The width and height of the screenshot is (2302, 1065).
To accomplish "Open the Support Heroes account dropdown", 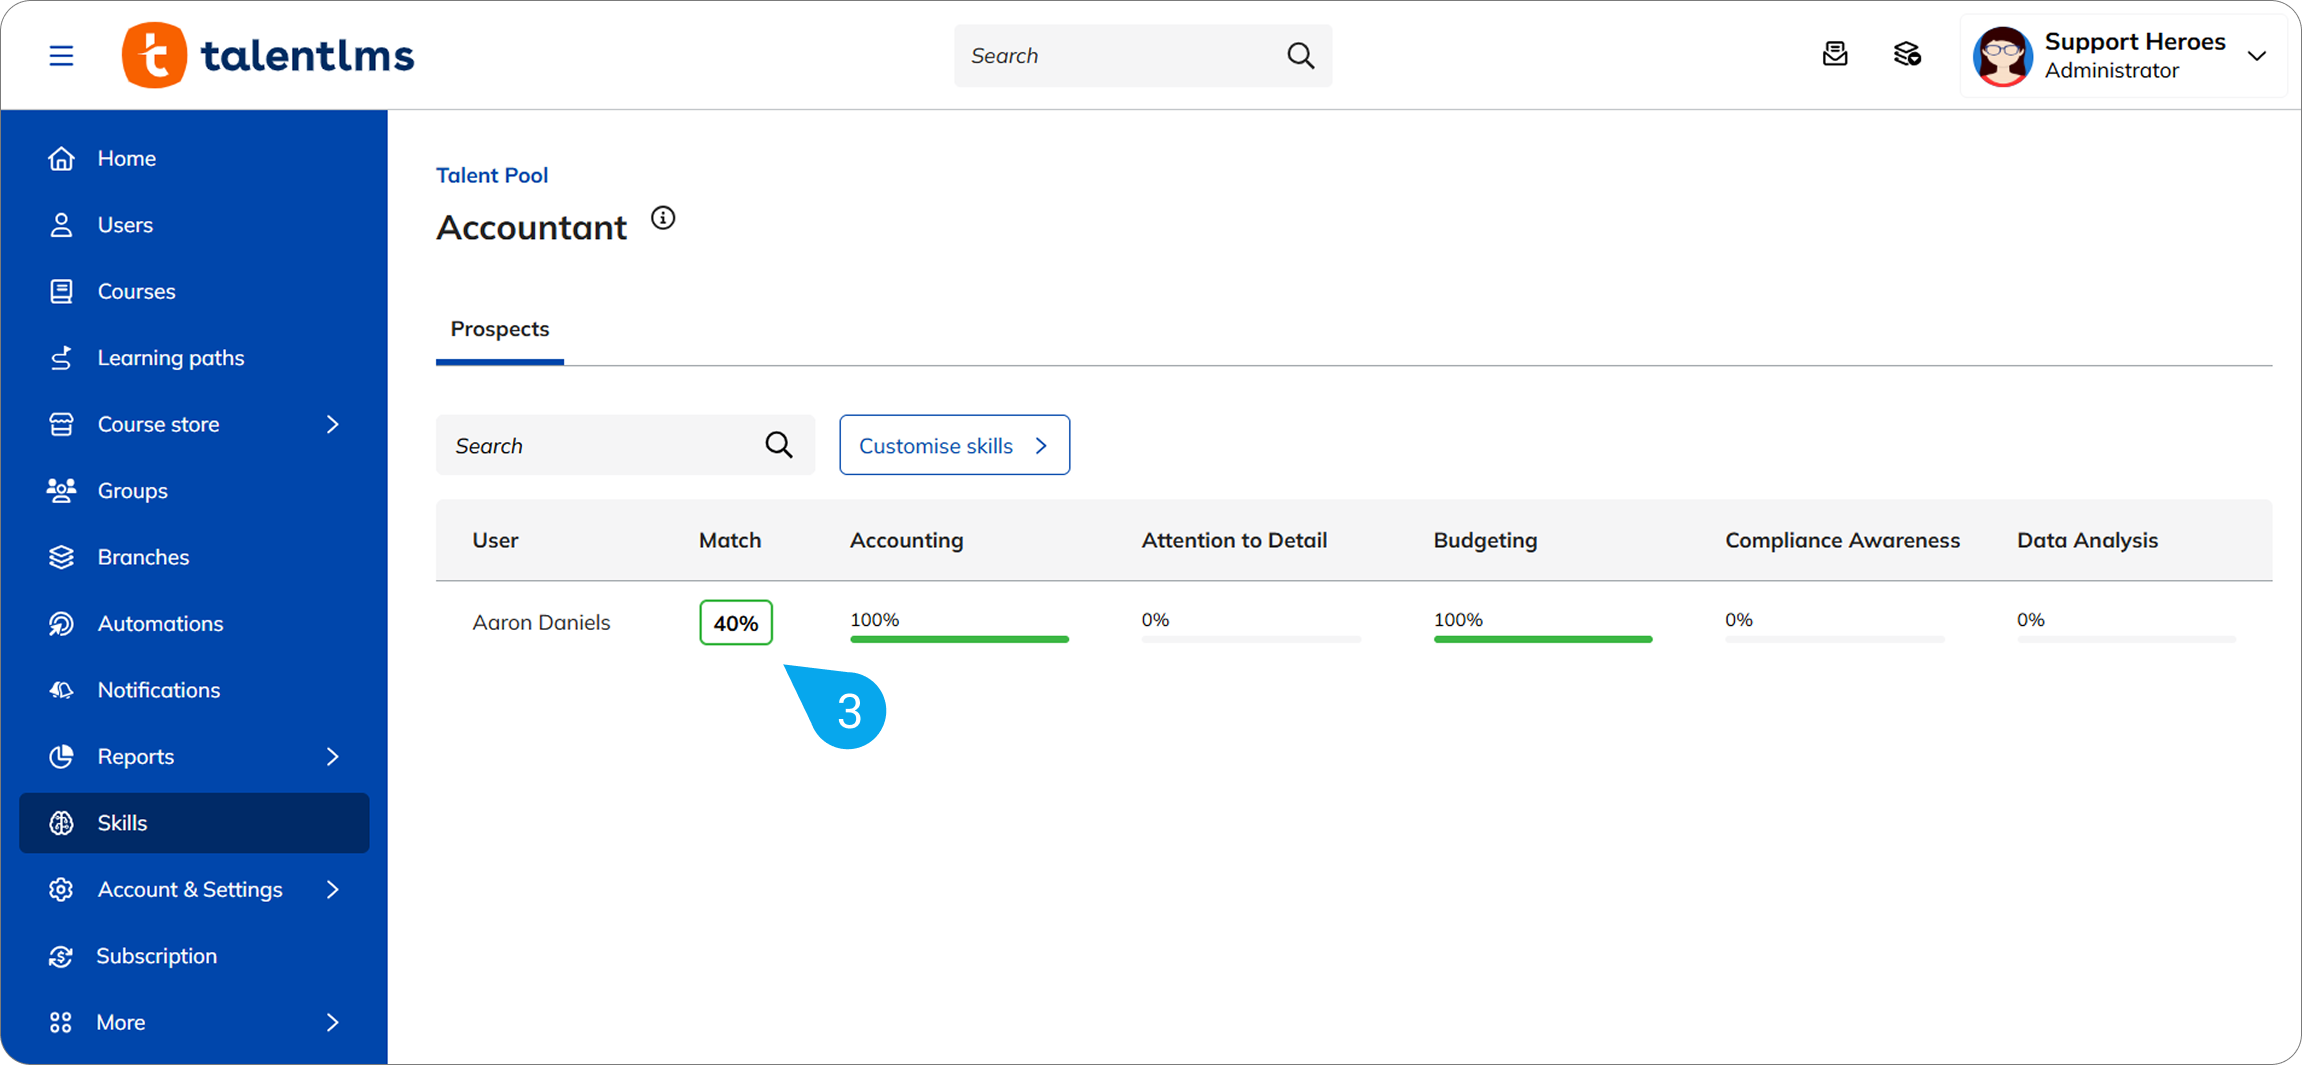I will [x=2256, y=56].
